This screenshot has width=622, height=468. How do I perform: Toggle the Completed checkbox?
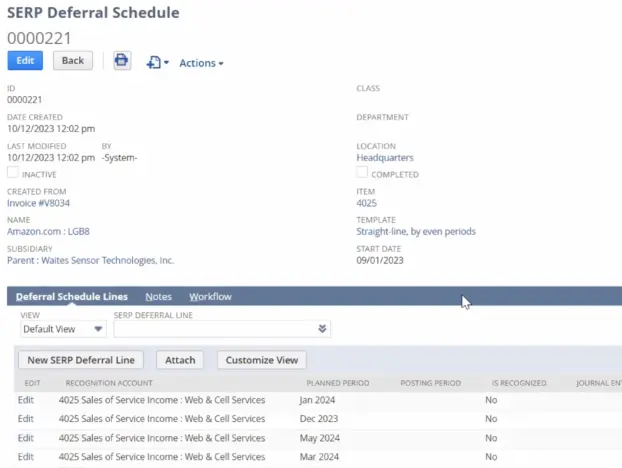coord(362,172)
